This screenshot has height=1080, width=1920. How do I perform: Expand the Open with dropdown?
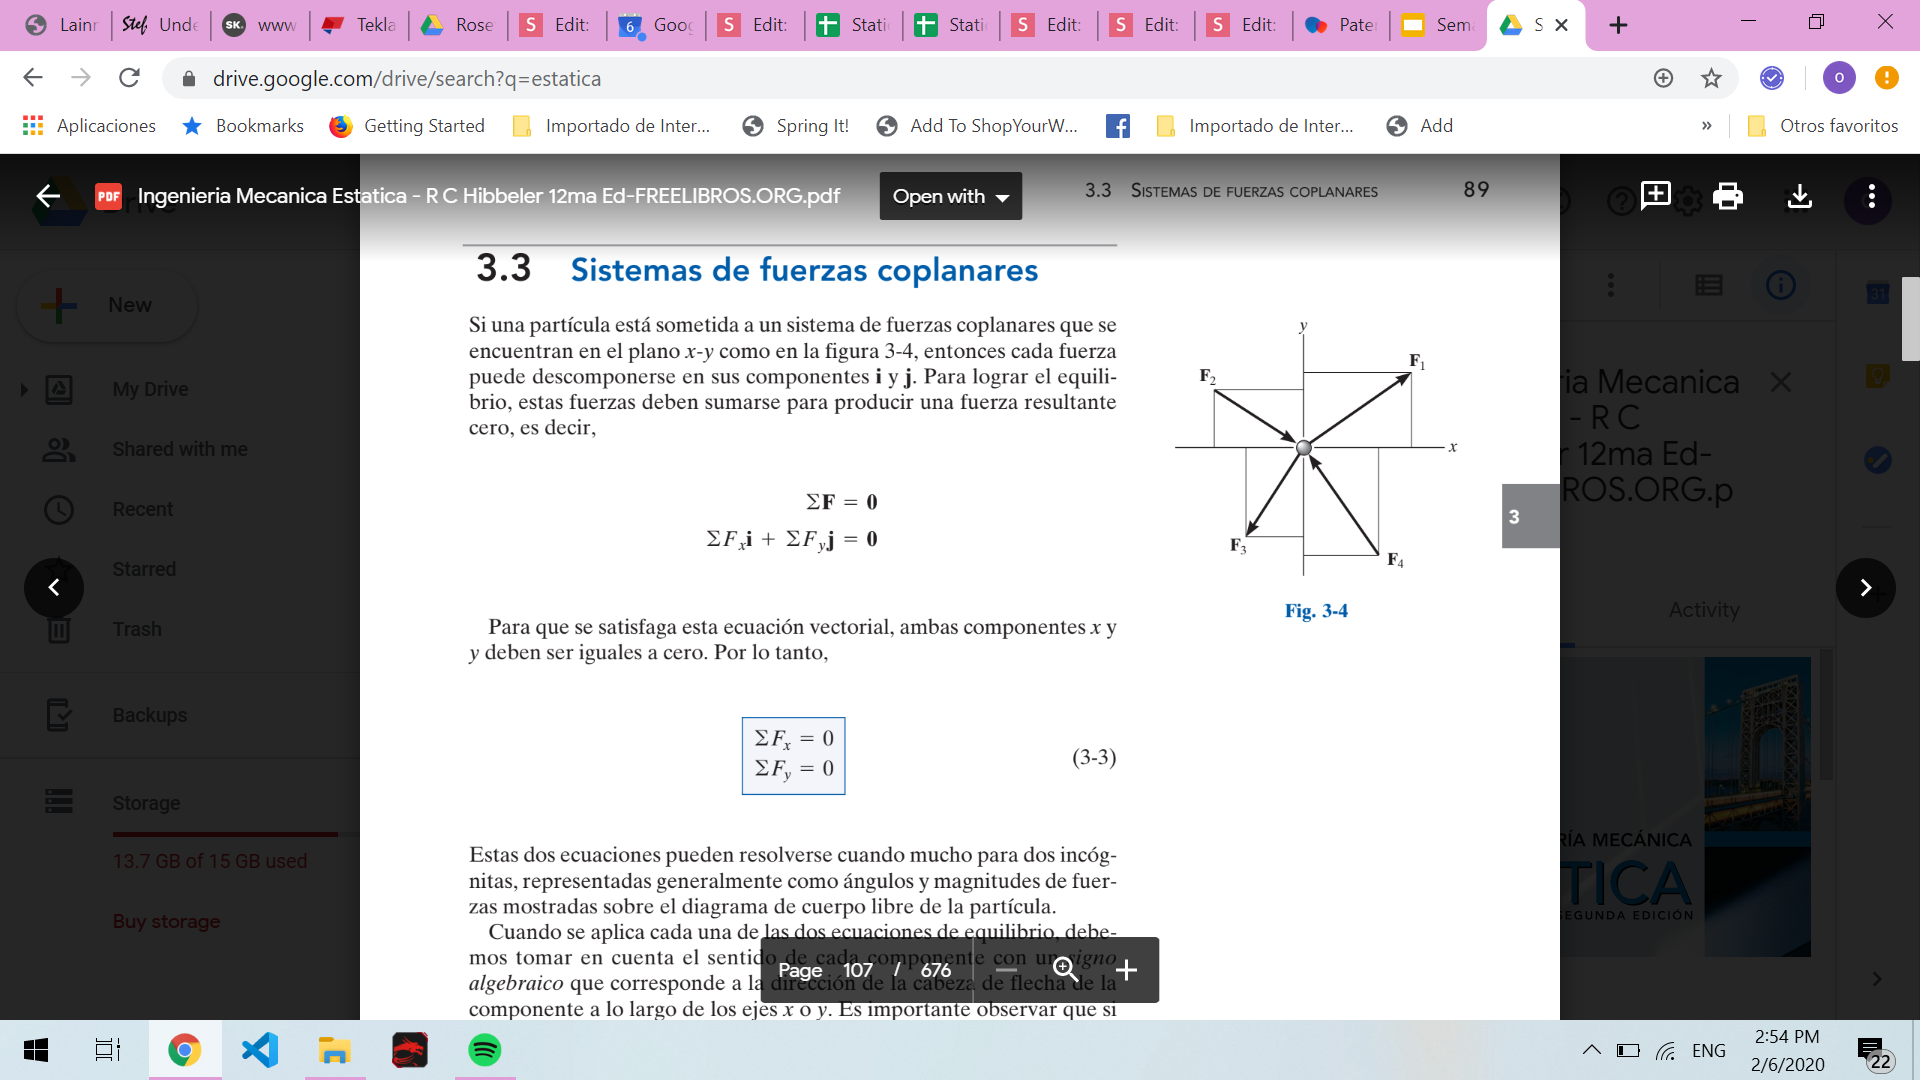point(950,196)
